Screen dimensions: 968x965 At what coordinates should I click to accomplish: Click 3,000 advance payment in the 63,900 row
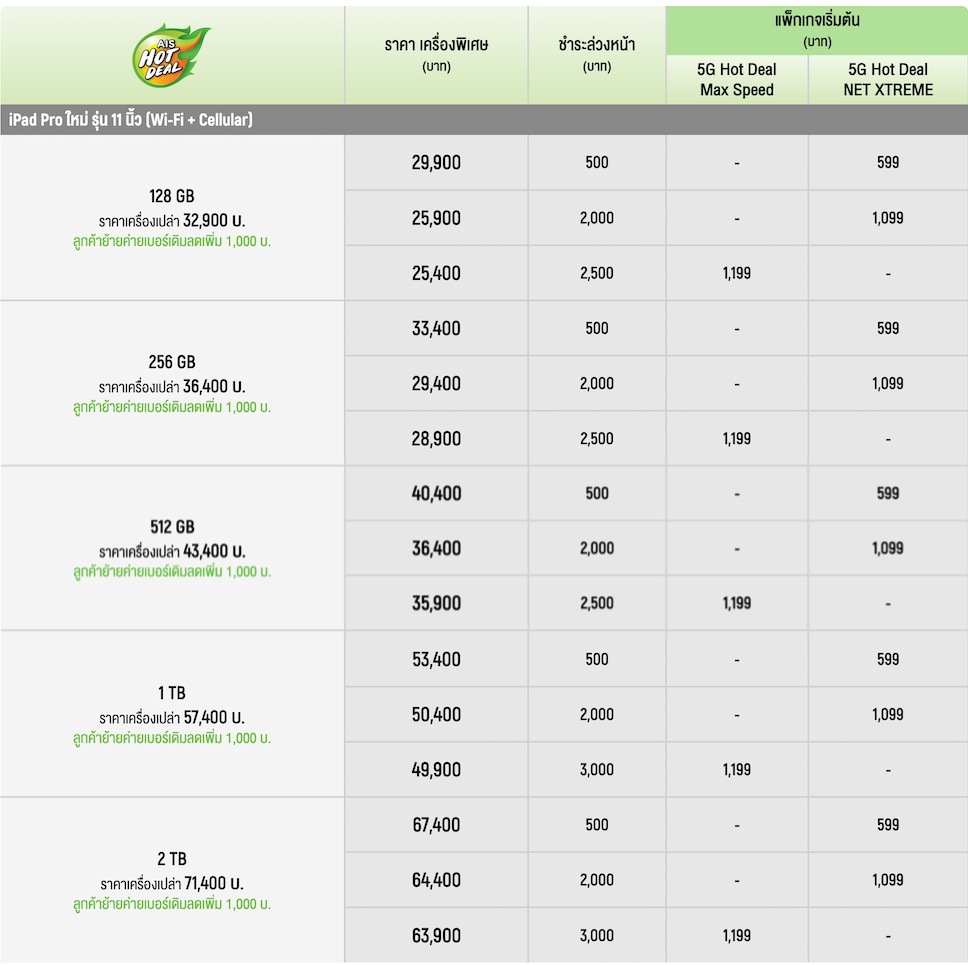597,935
